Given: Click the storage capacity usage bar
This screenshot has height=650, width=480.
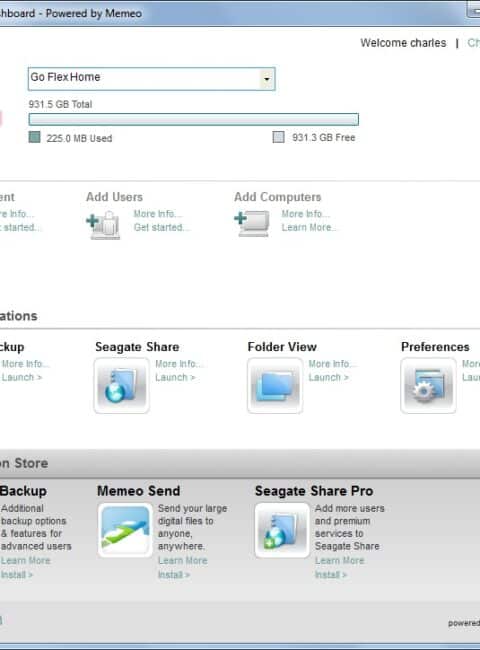Looking at the screenshot, I should point(194,119).
